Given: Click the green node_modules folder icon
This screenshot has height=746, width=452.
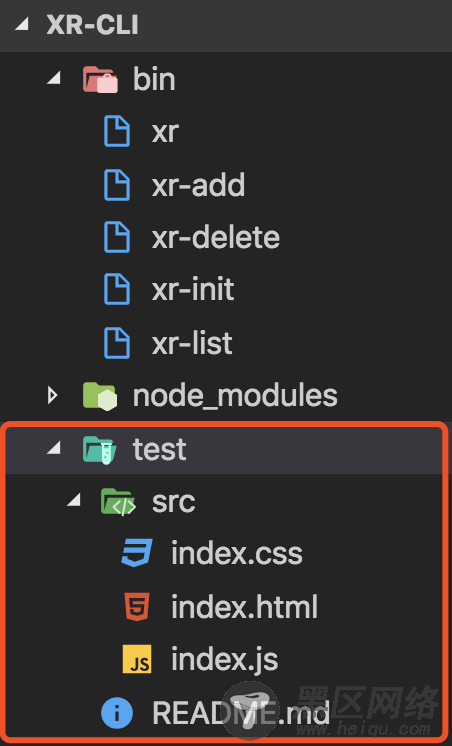Looking at the screenshot, I should (100, 396).
